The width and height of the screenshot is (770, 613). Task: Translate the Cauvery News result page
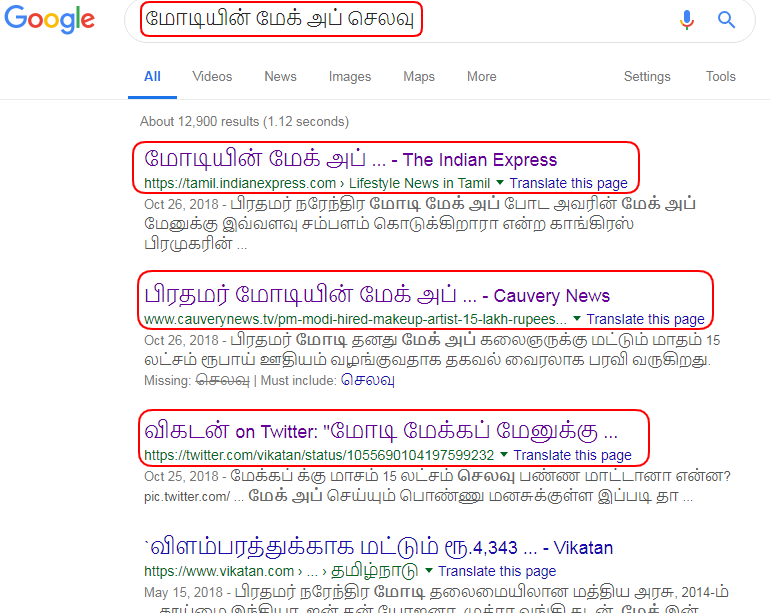tap(645, 319)
